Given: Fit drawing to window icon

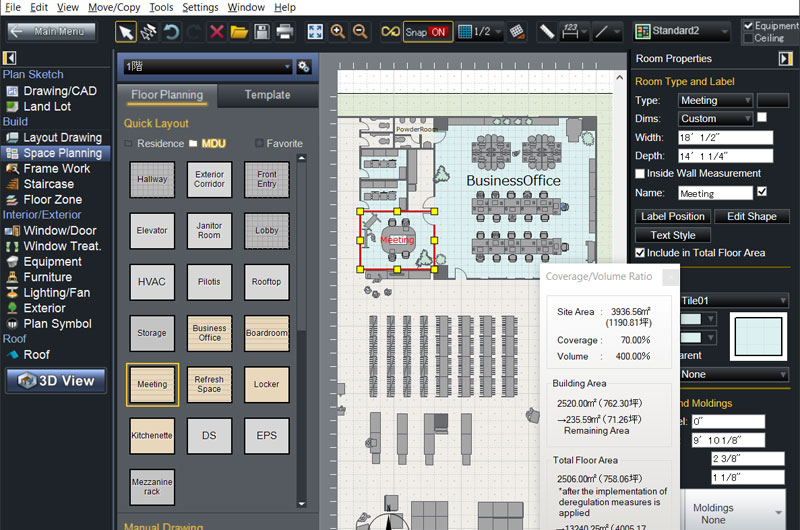Looking at the screenshot, I should click(x=315, y=32).
